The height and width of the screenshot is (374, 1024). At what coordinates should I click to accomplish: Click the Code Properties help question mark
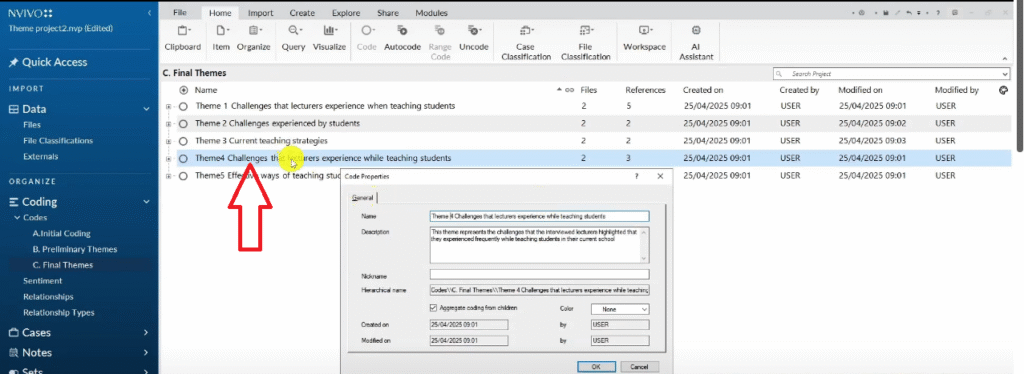[637, 176]
